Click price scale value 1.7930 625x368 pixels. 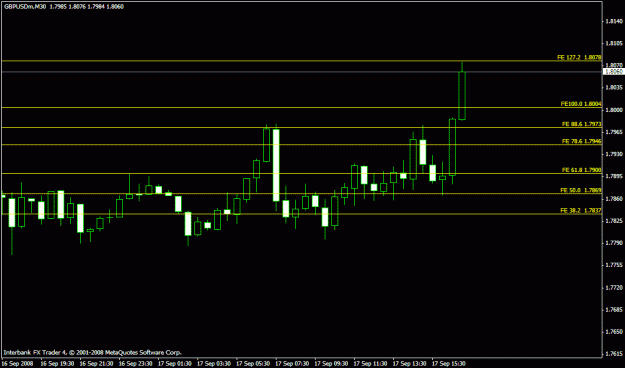pos(614,154)
